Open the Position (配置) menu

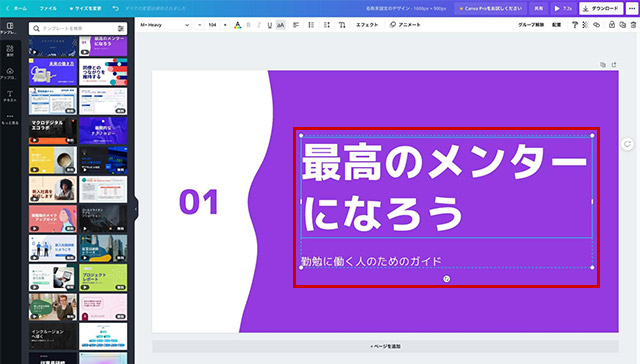point(556,25)
